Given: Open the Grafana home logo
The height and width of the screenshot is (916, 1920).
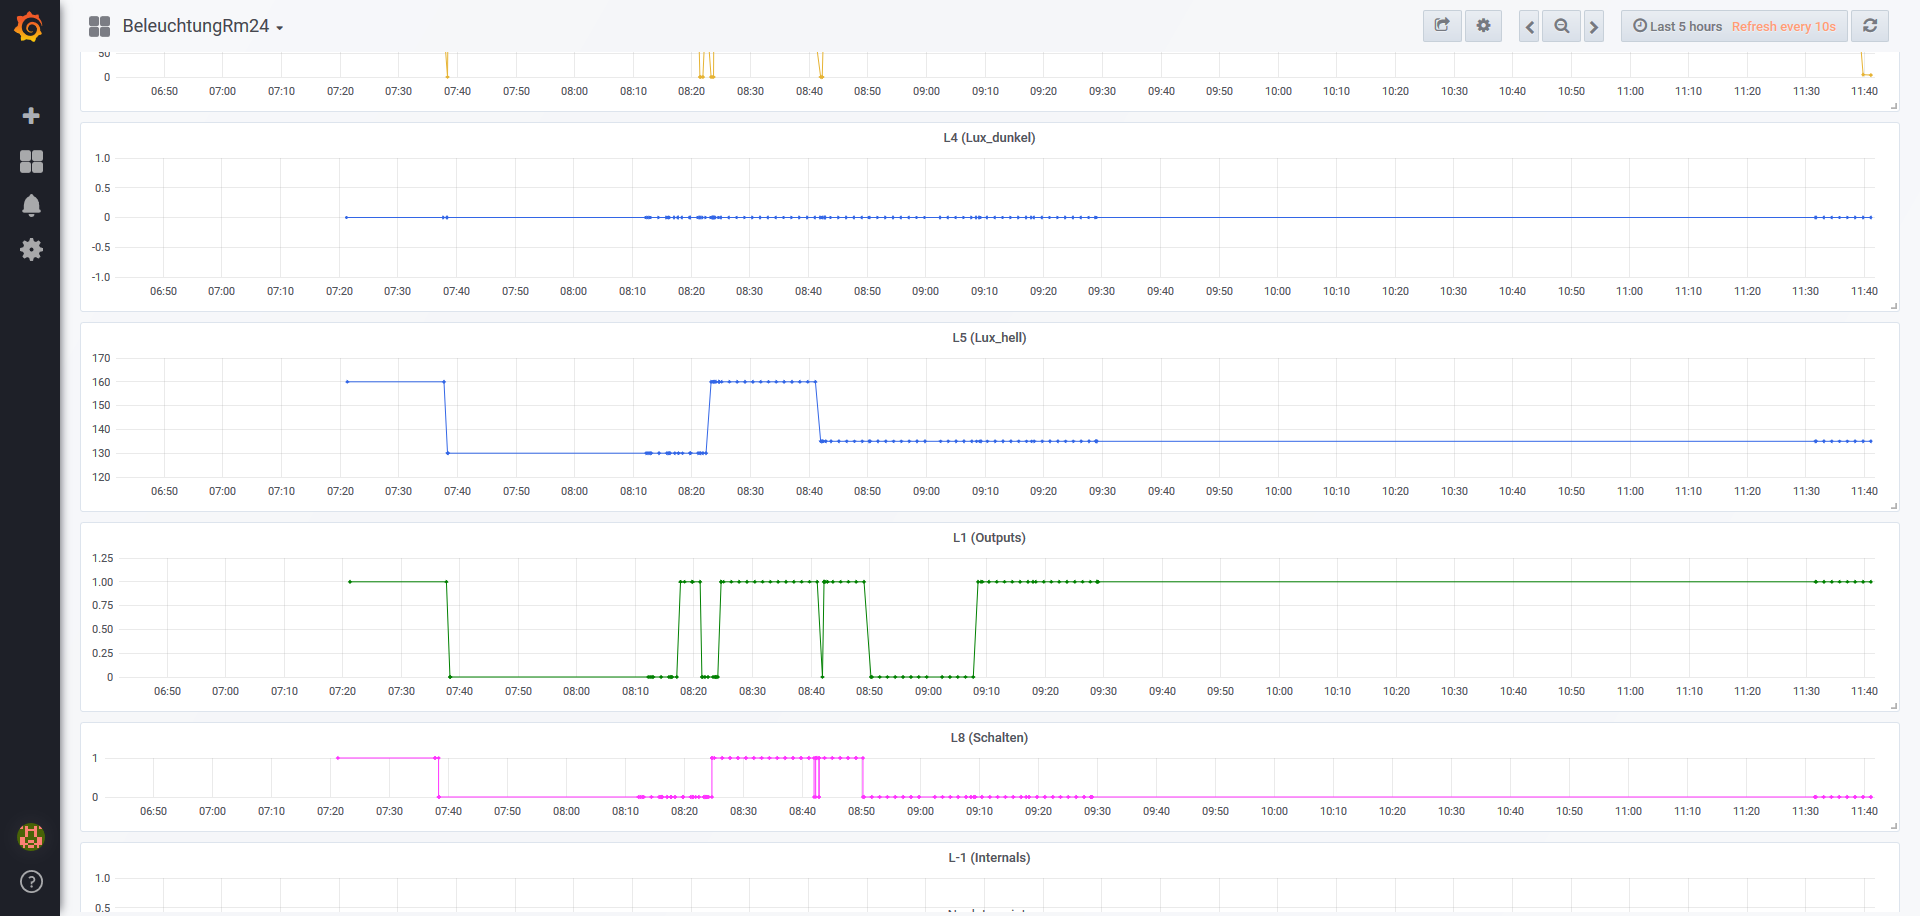Looking at the screenshot, I should 29,27.
